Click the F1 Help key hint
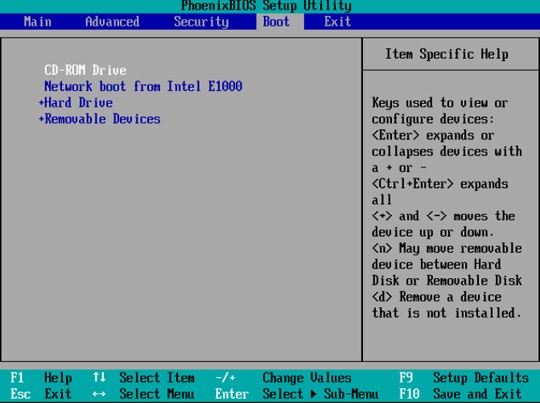The height and width of the screenshot is (403, 540). tap(41, 378)
